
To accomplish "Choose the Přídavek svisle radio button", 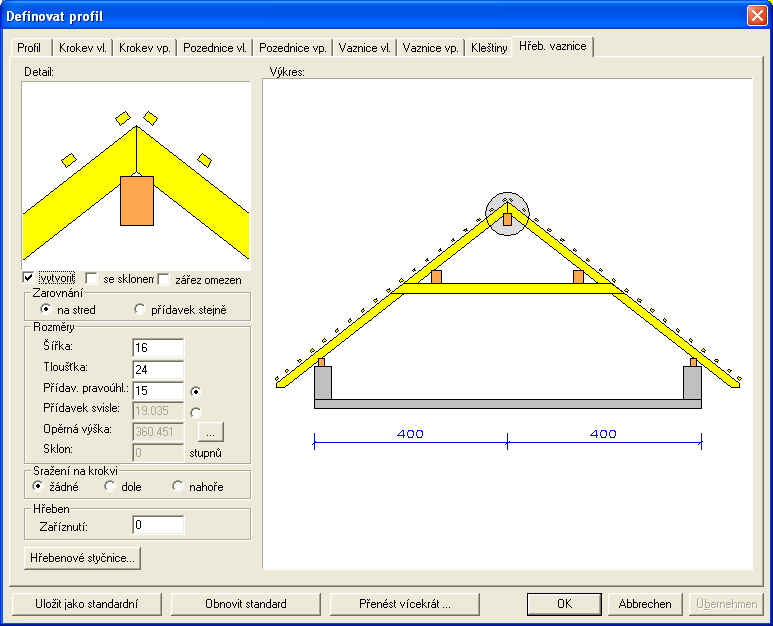I will 196,413.
